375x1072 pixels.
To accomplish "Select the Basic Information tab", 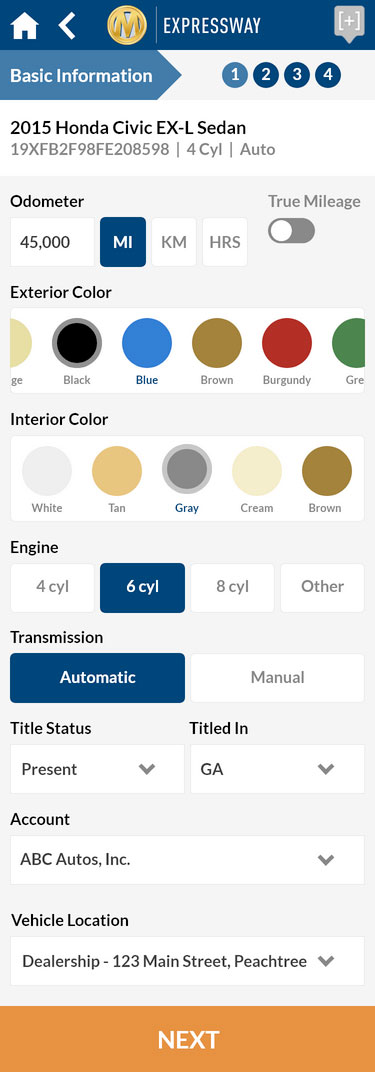I will (x=81, y=75).
